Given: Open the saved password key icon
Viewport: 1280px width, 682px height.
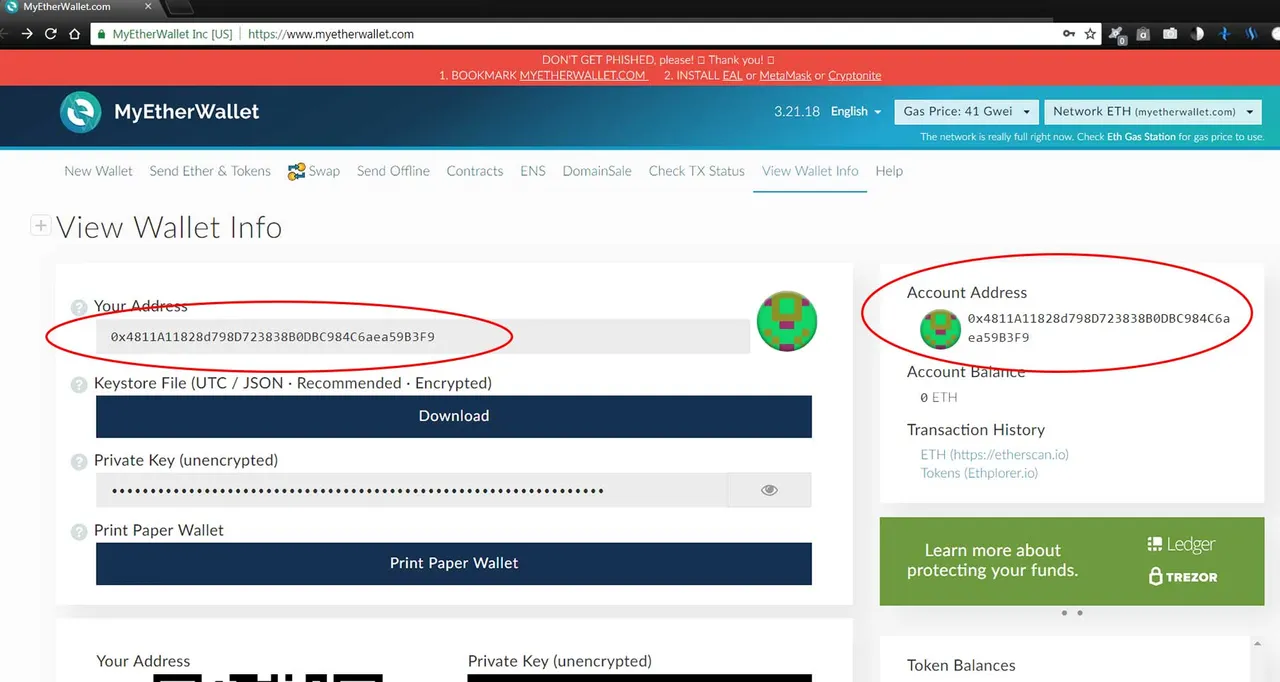Looking at the screenshot, I should click(x=1069, y=34).
